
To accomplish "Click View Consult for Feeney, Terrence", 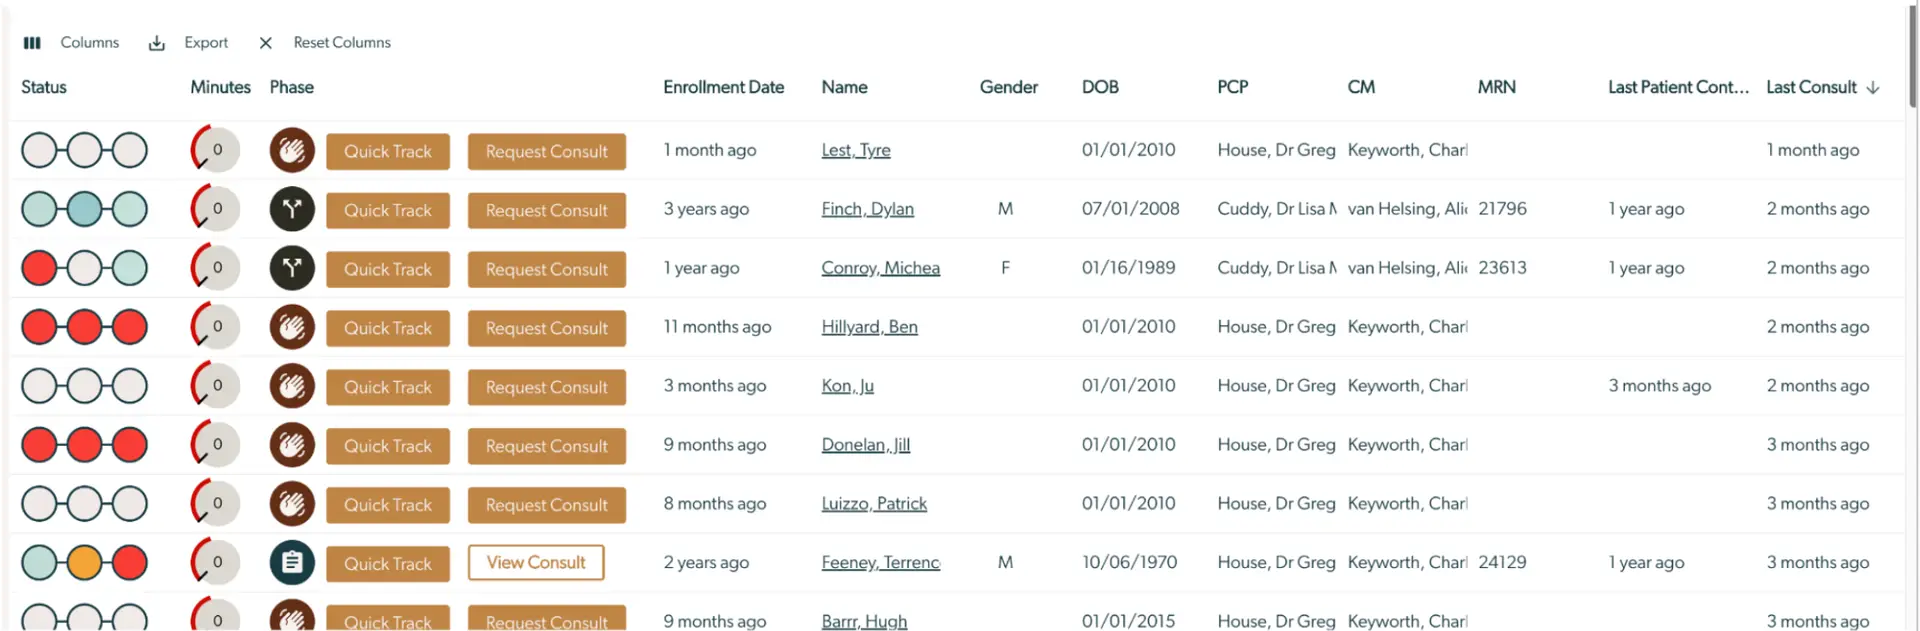I will coord(536,563).
